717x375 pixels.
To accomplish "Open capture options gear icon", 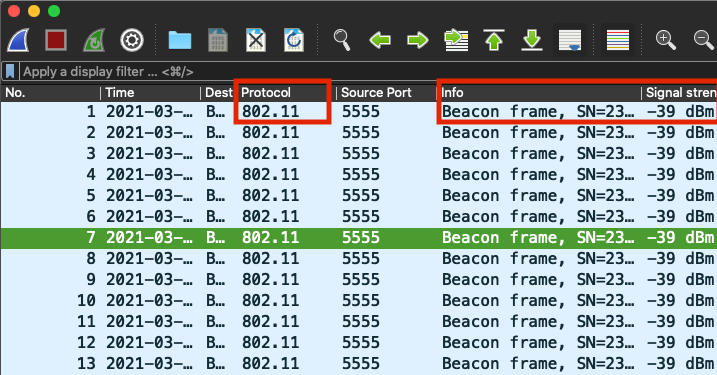I will tap(132, 40).
